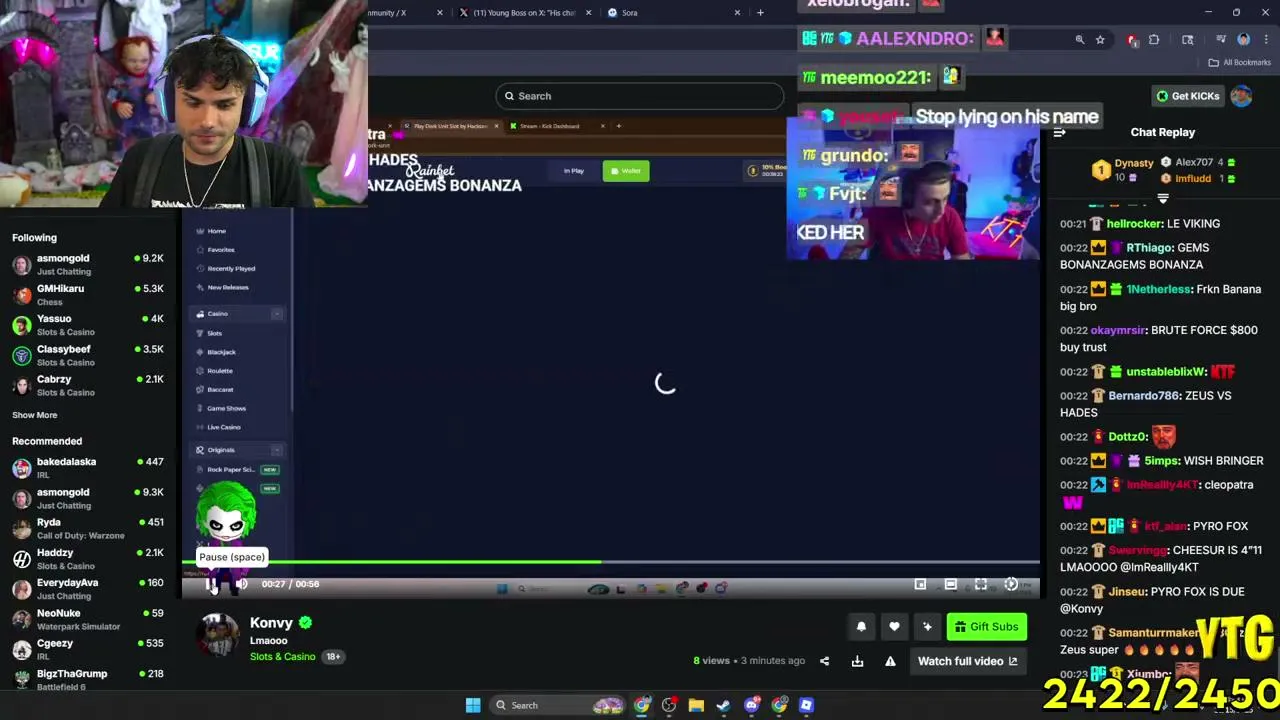Open NeoNuke channel in Recommended
This screenshot has height=720, width=1280.
click(x=88, y=619)
